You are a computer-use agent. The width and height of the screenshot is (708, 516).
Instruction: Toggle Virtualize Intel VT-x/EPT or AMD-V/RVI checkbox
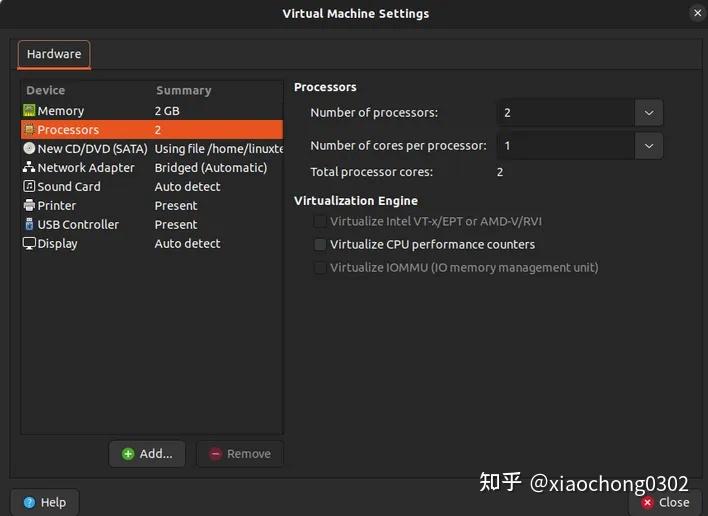320,221
